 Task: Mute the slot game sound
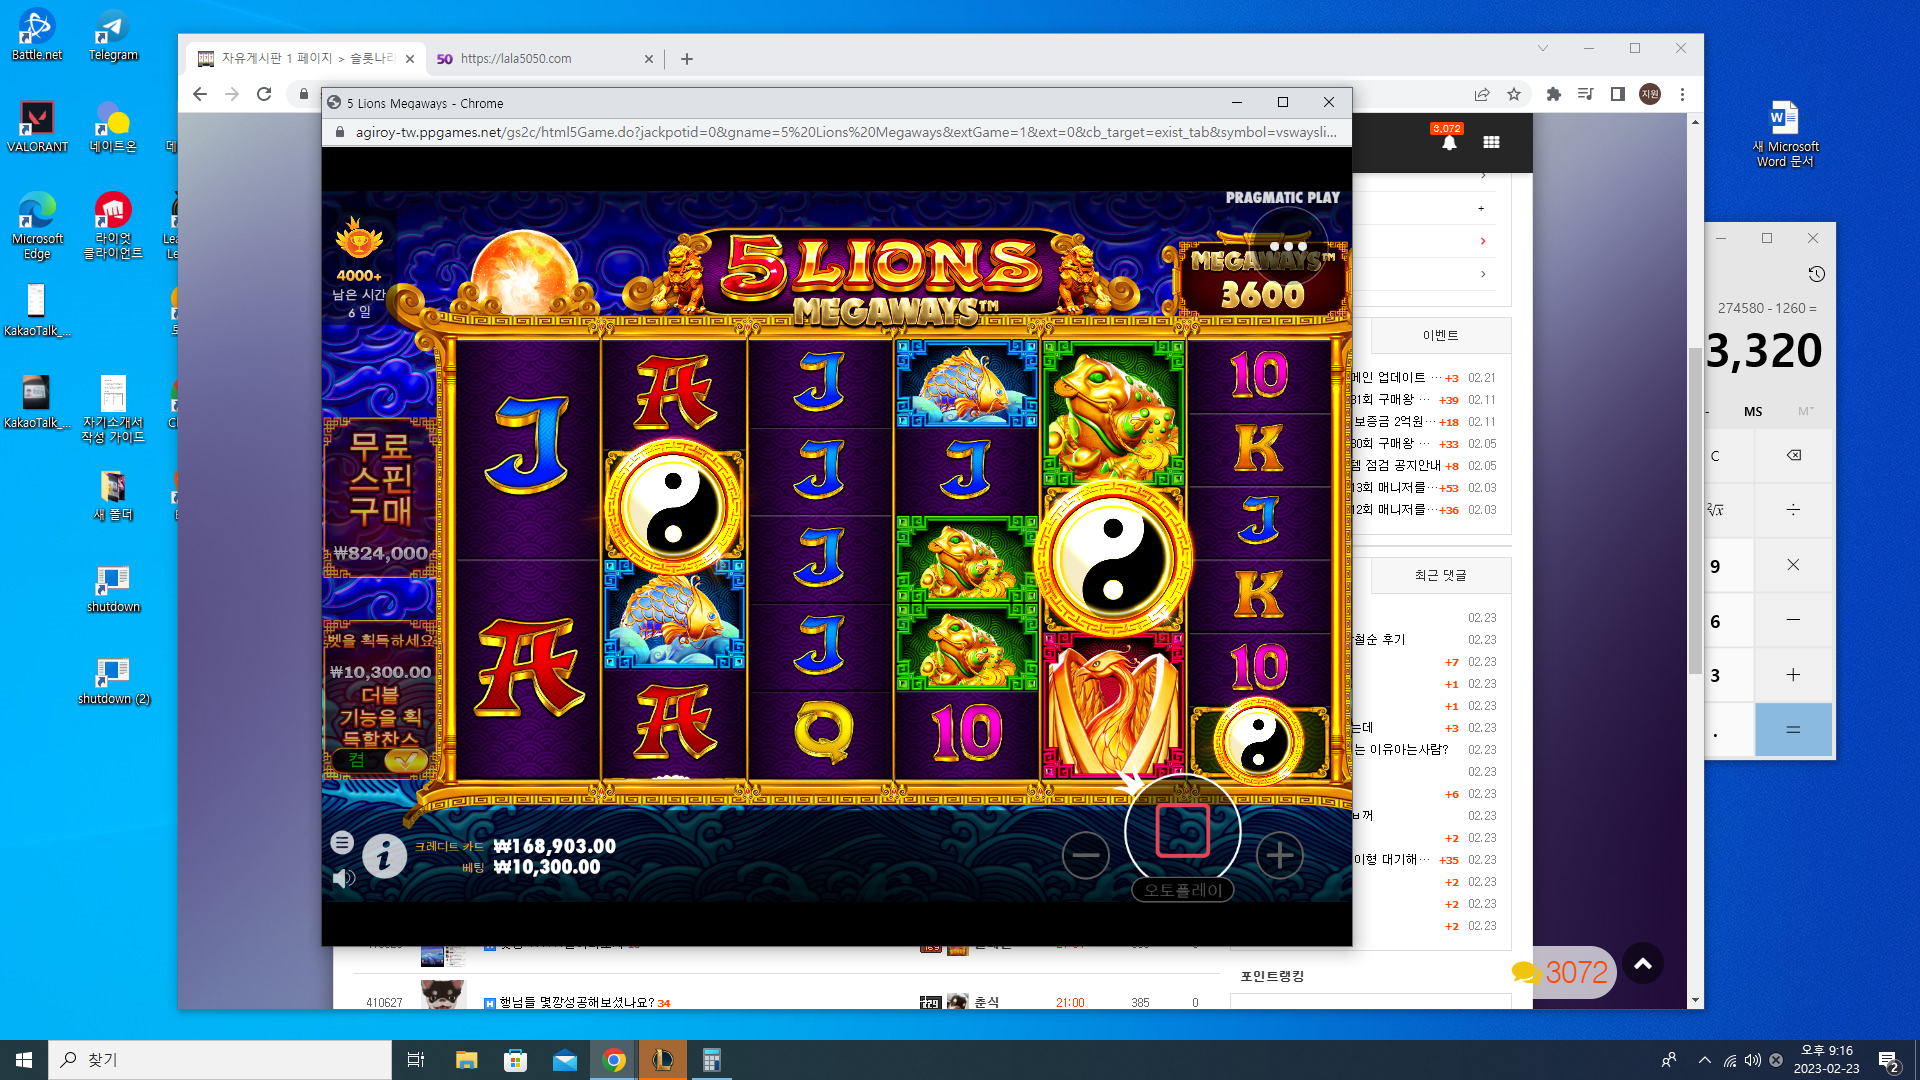click(344, 878)
